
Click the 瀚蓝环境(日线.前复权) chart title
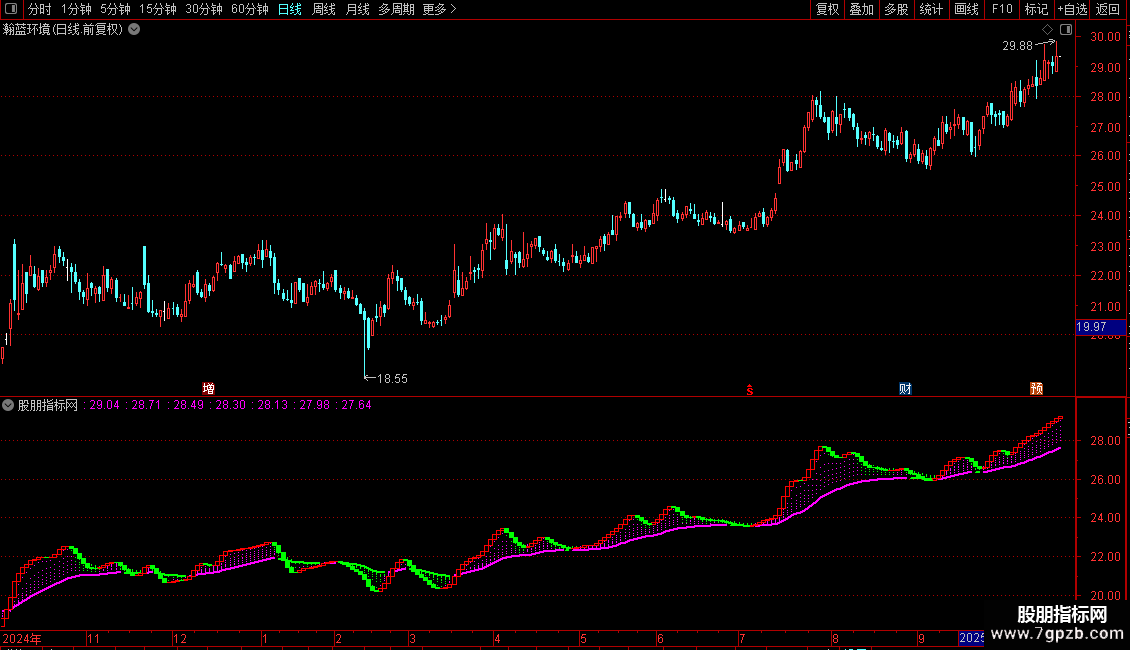tap(63, 30)
